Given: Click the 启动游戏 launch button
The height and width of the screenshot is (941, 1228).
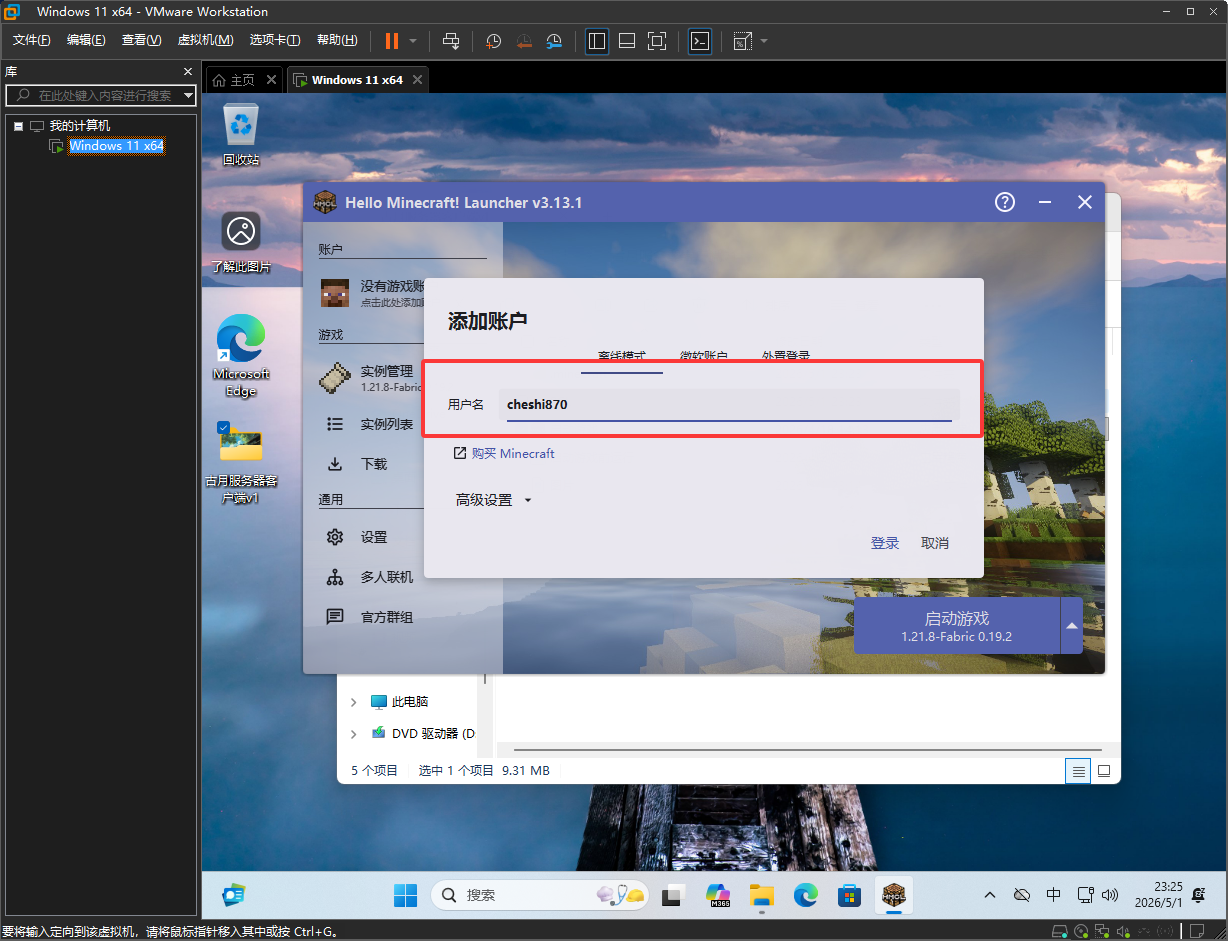Looking at the screenshot, I should [957, 626].
